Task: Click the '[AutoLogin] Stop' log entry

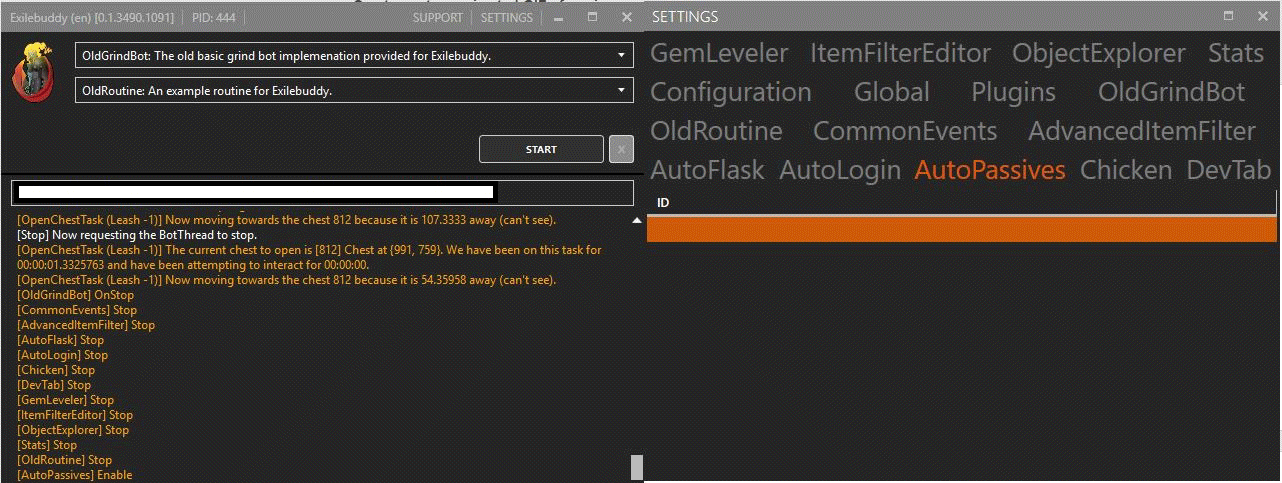Action: click(63, 355)
